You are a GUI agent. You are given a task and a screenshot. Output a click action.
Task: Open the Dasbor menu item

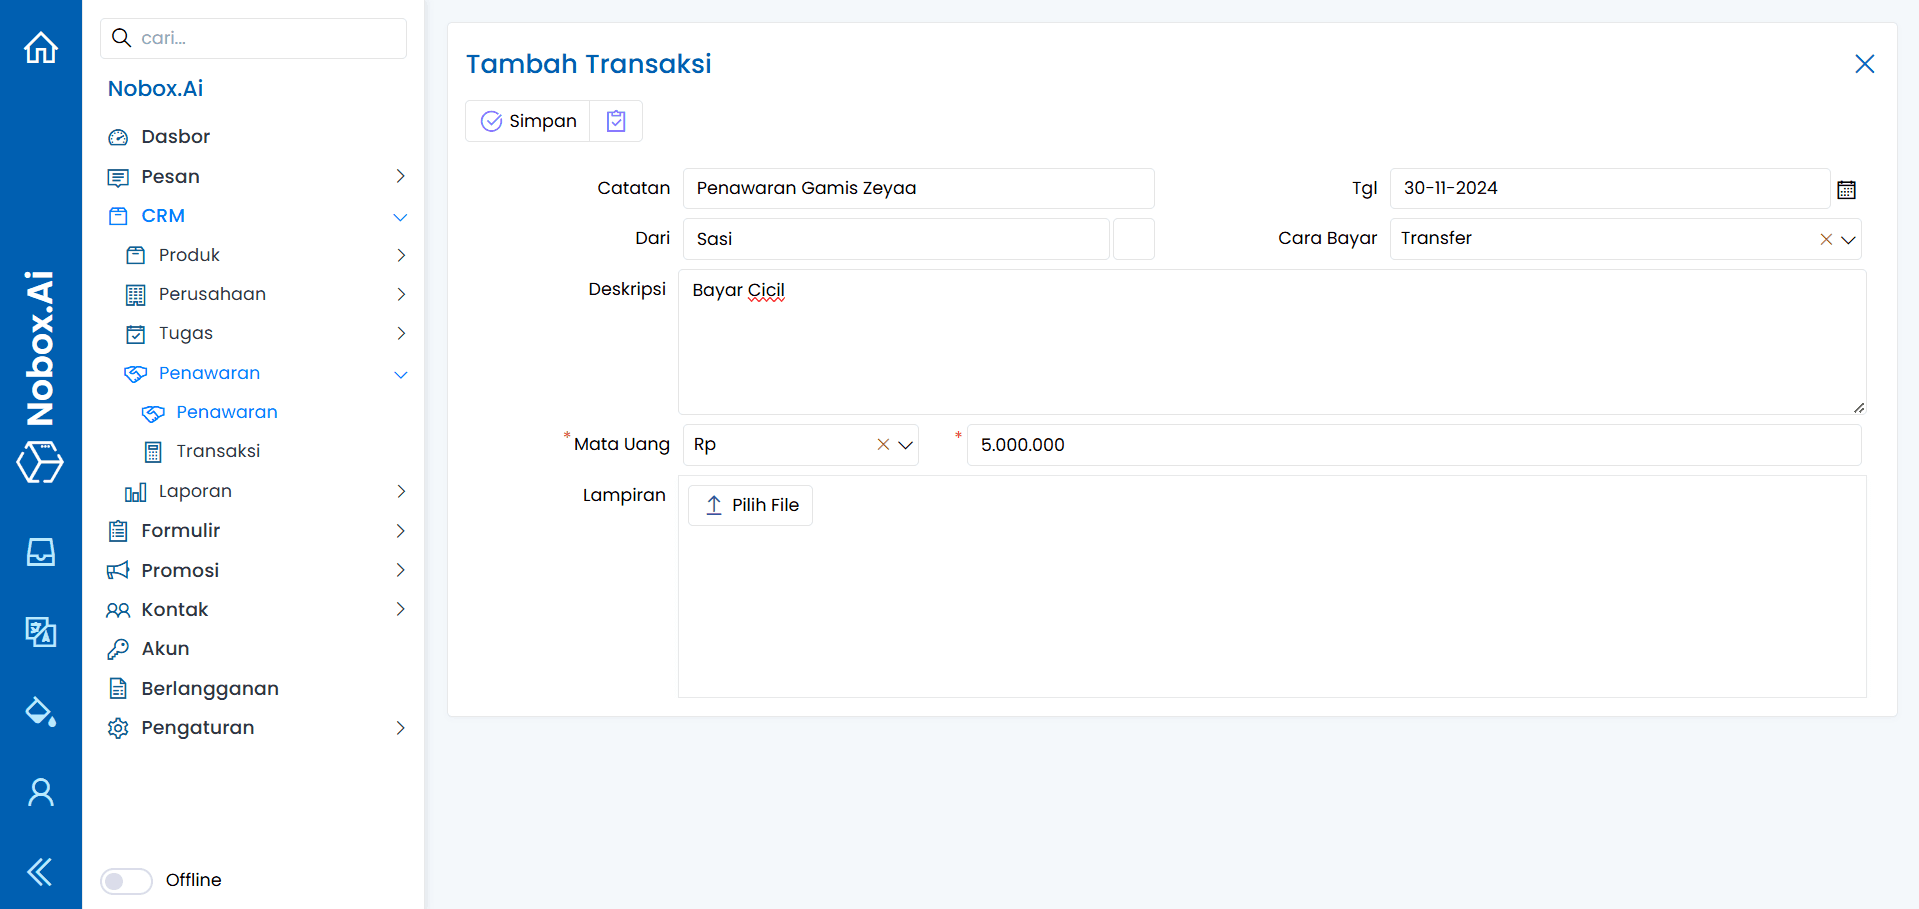coord(175,136)
